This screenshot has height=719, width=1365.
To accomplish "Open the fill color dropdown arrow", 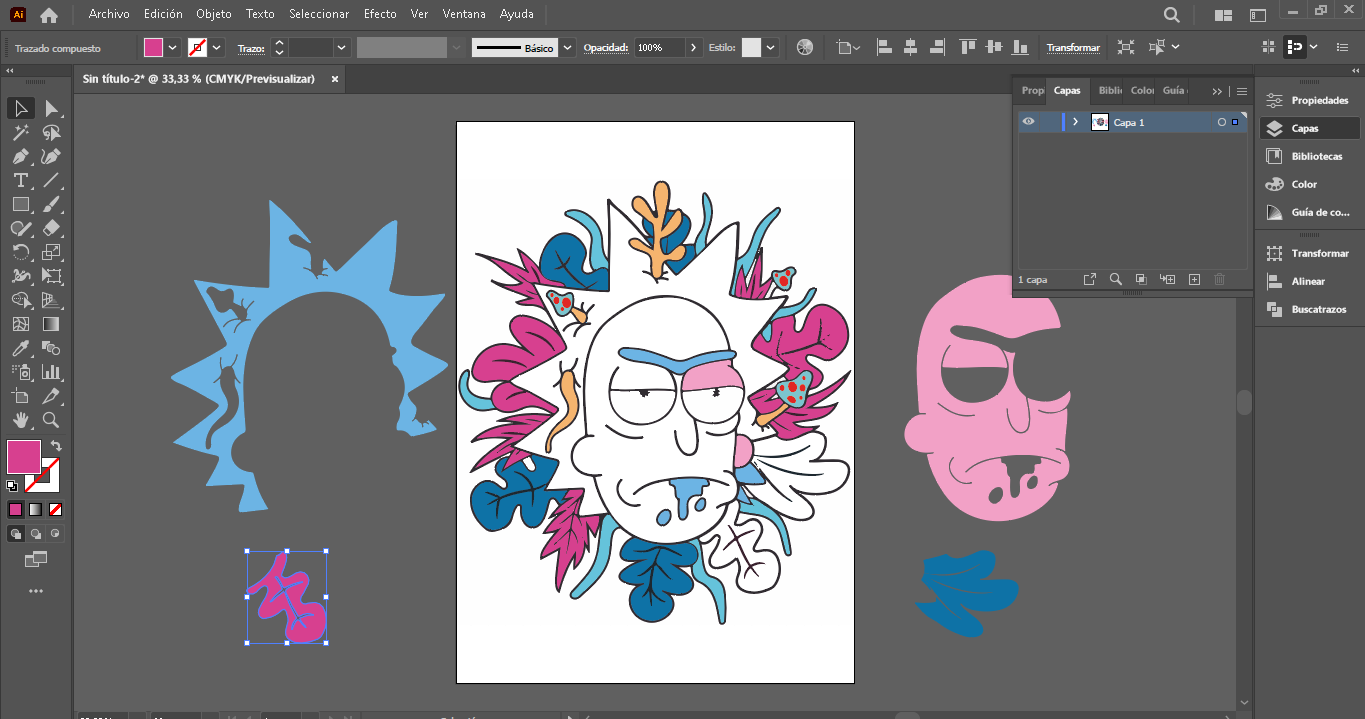I will tap(173, 47).
